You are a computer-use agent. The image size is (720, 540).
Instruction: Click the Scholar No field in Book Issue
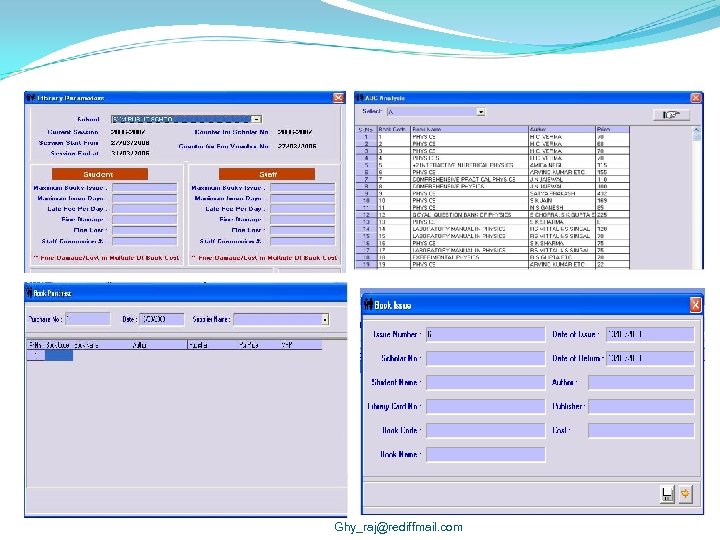(485, 358)
